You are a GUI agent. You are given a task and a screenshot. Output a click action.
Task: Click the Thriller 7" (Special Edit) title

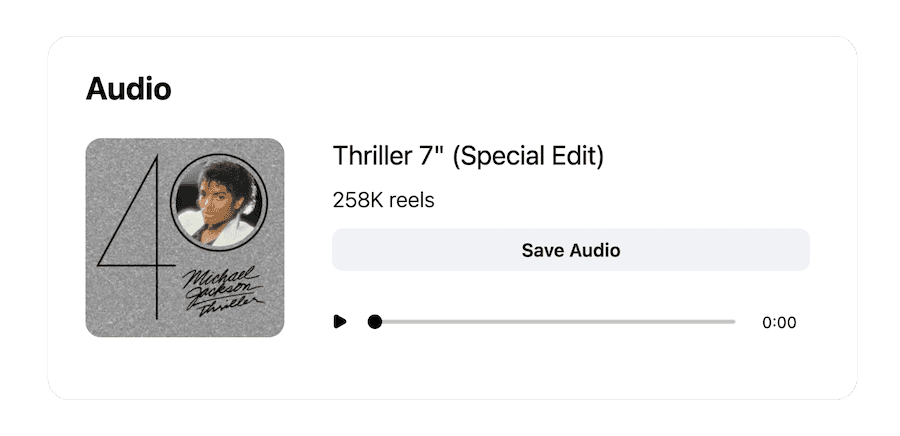(x=468, y=156)
